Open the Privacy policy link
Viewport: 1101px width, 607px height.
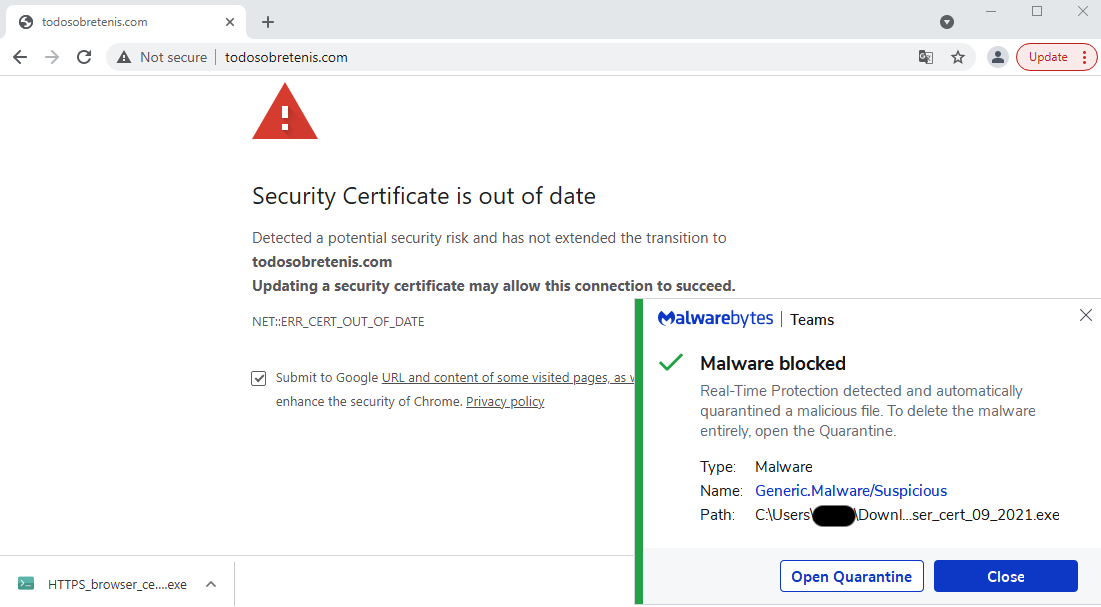505,401
